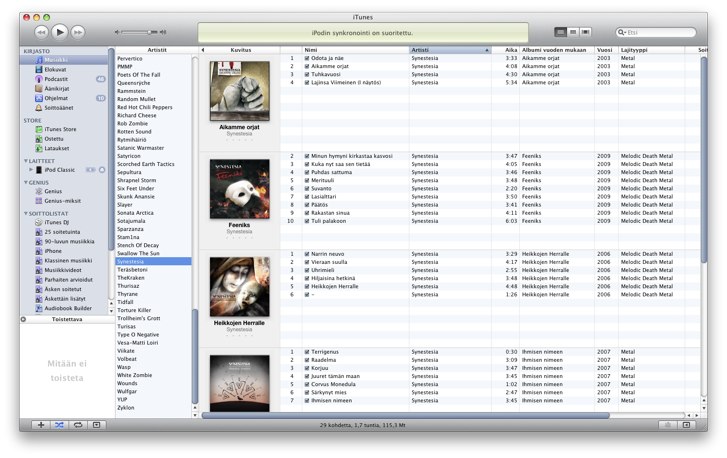This screenshot has height=458, width=727.
Task: Click the Play button
Action: (60, 32)
